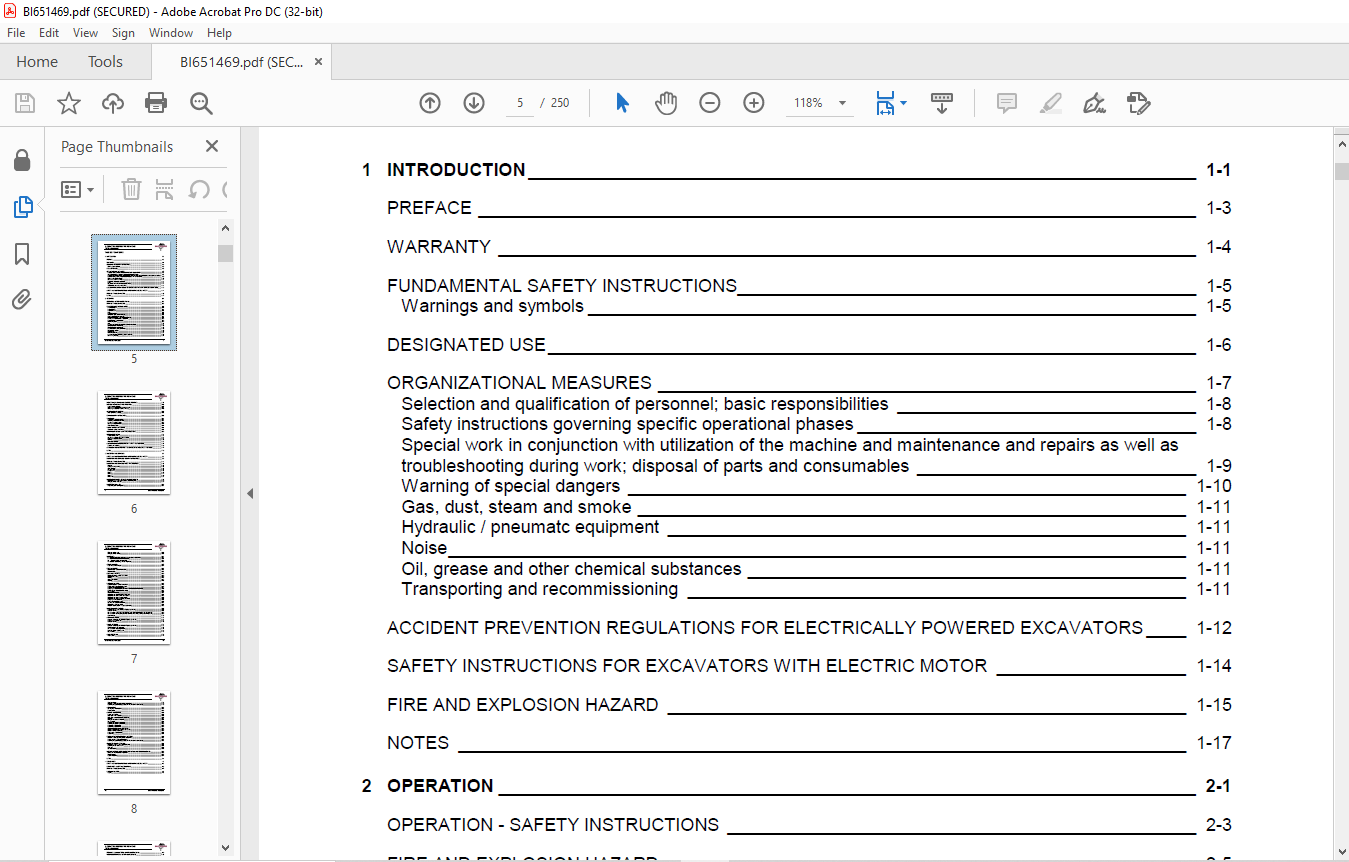Open the Sign document pen tool
This screenshot has height=862, width=1349.
pos(1094,103)
